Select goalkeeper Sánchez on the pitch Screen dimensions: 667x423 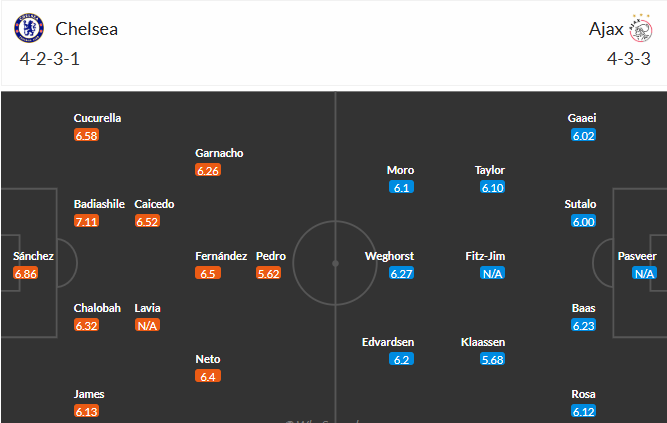point(33,256)
